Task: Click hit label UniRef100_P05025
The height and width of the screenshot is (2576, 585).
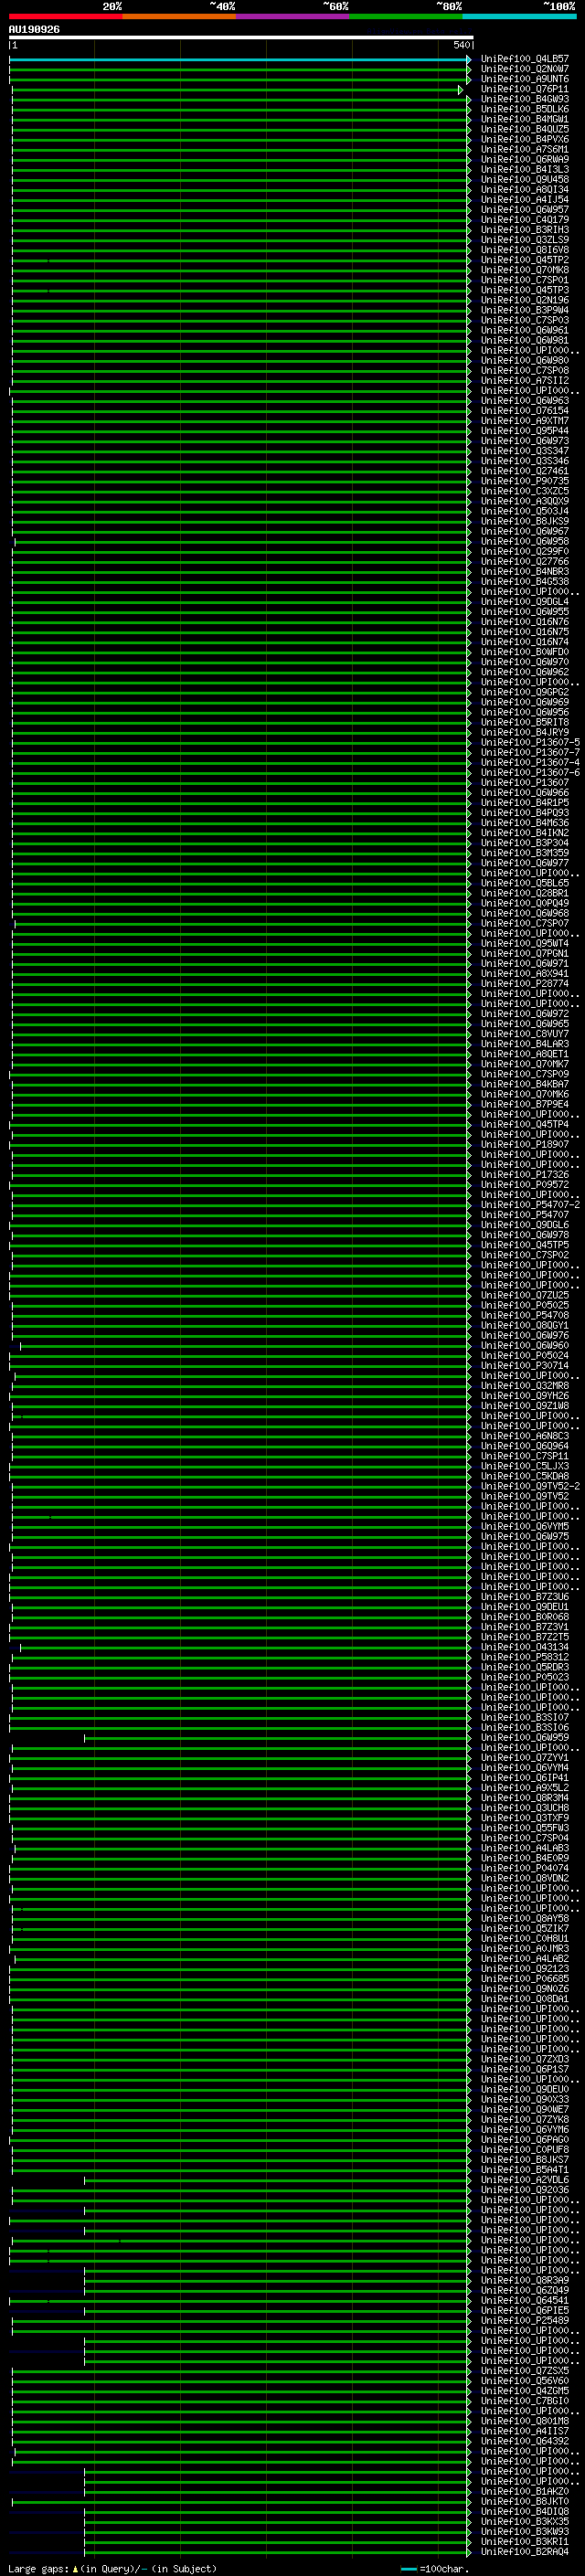Action: point(525,1305)
